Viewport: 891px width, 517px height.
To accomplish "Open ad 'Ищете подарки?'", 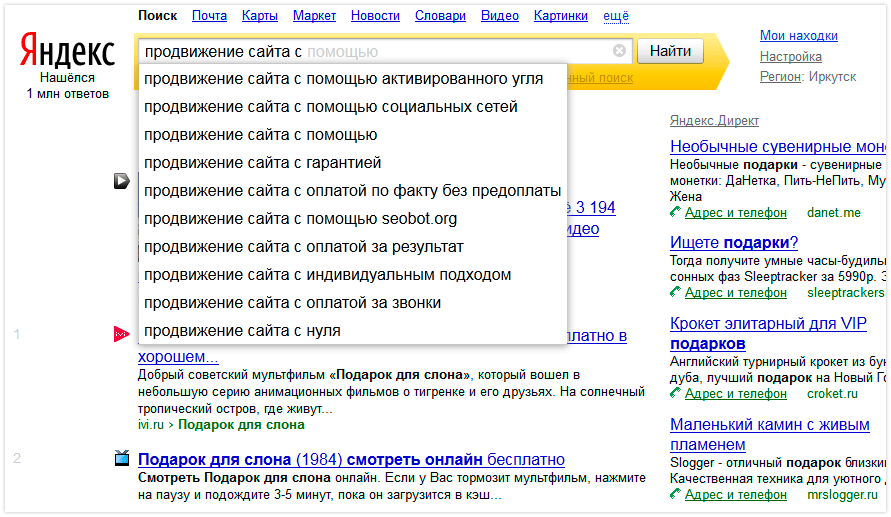I will [734, 243].
